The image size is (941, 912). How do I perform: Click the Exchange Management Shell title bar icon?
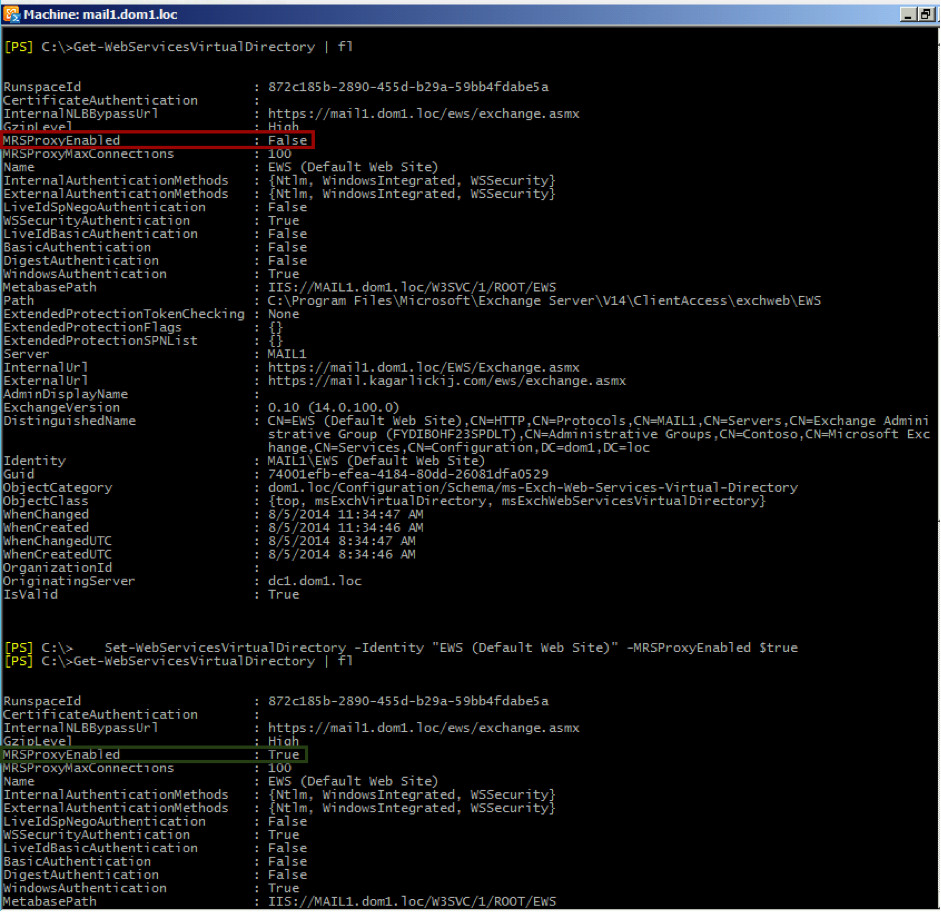pos(11,14)
